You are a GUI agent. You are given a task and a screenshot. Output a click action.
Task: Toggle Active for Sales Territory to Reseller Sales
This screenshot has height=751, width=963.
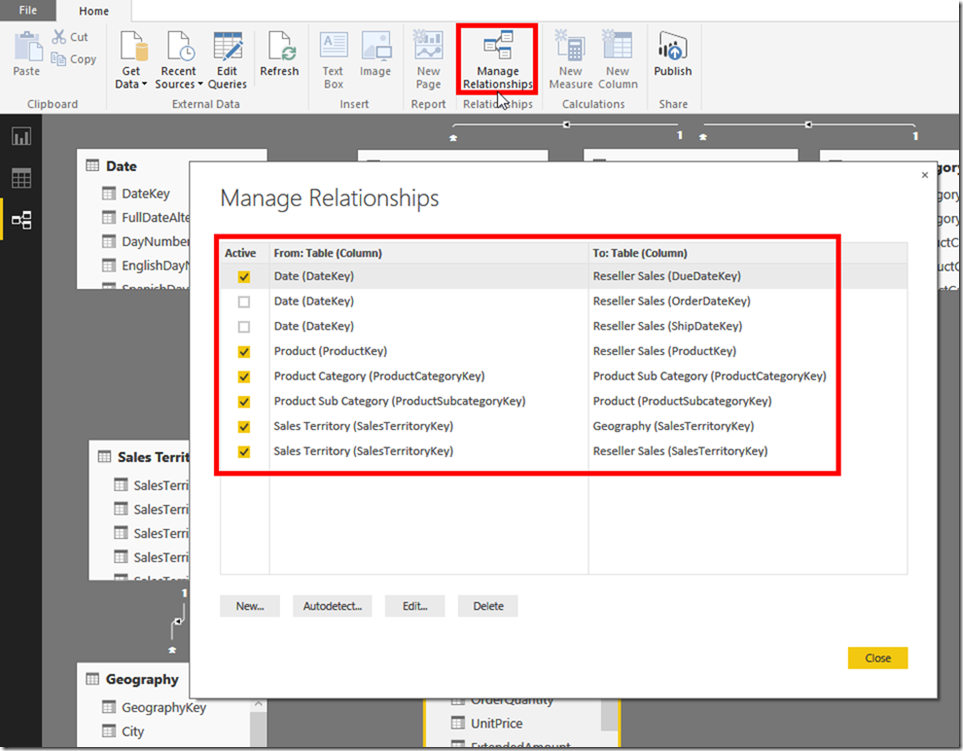244,452
